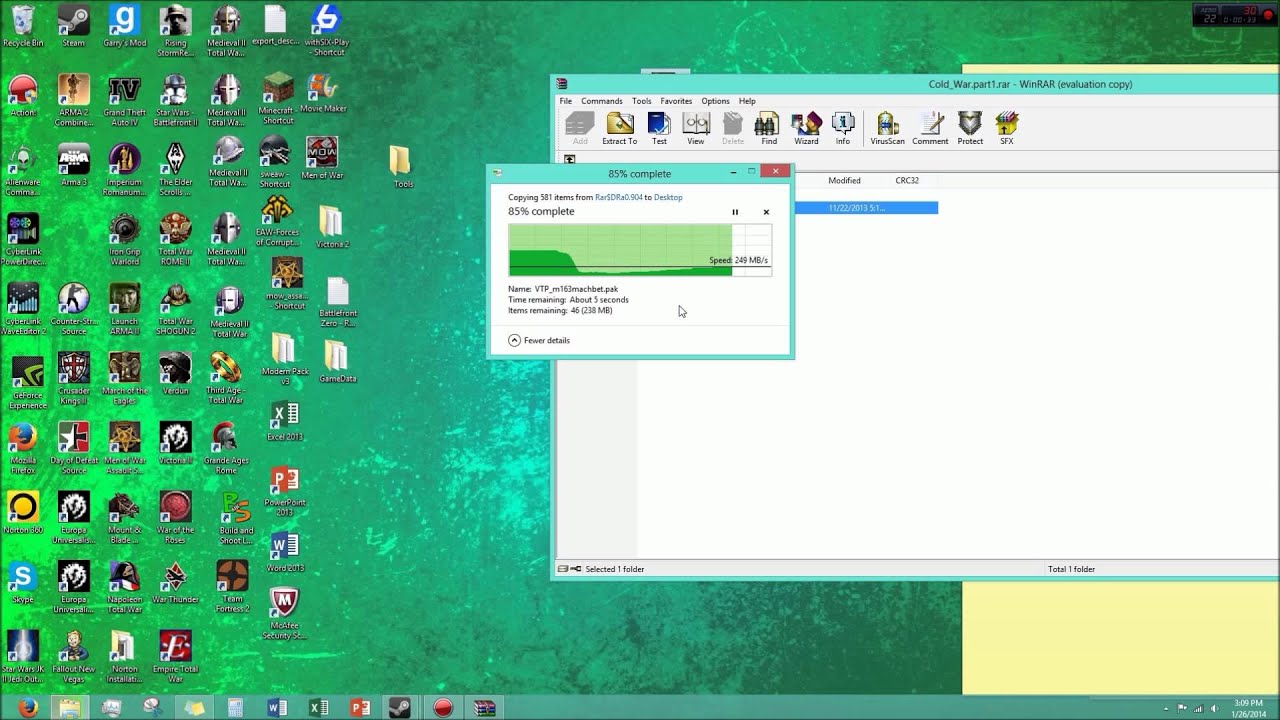The width and height of the screenshot is (1280, 720).
Task: Cancel the copy with the X button
Action: coord(766,212)
